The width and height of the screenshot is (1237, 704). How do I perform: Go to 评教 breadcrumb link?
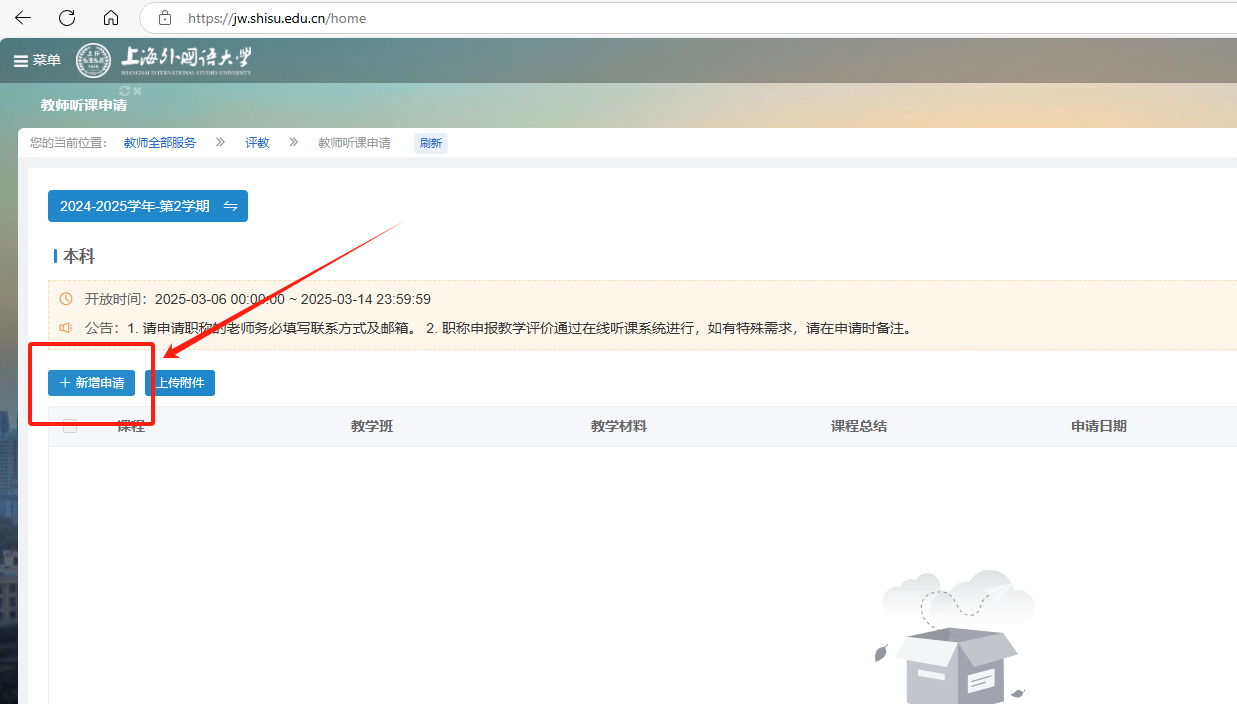257,143
